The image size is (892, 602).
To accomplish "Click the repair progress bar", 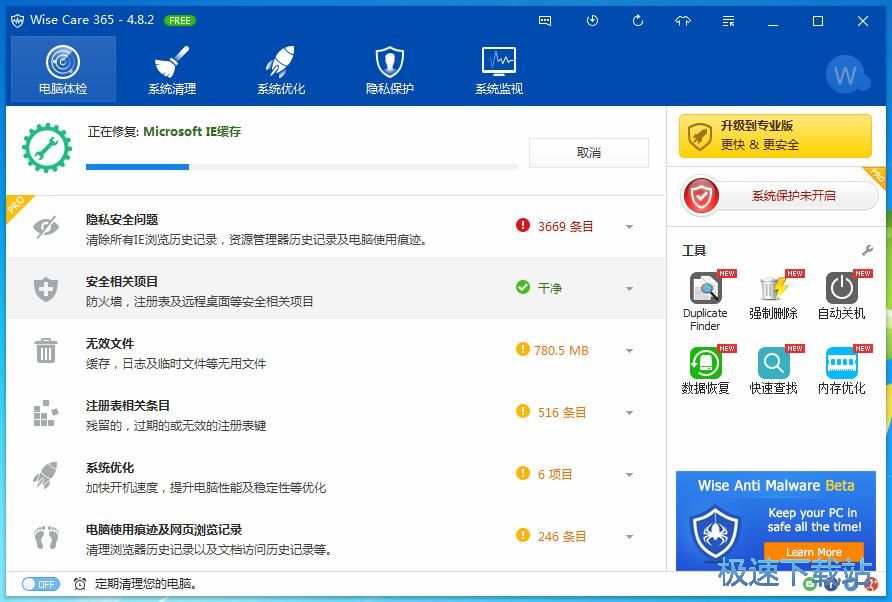I will tap(302, 167).
